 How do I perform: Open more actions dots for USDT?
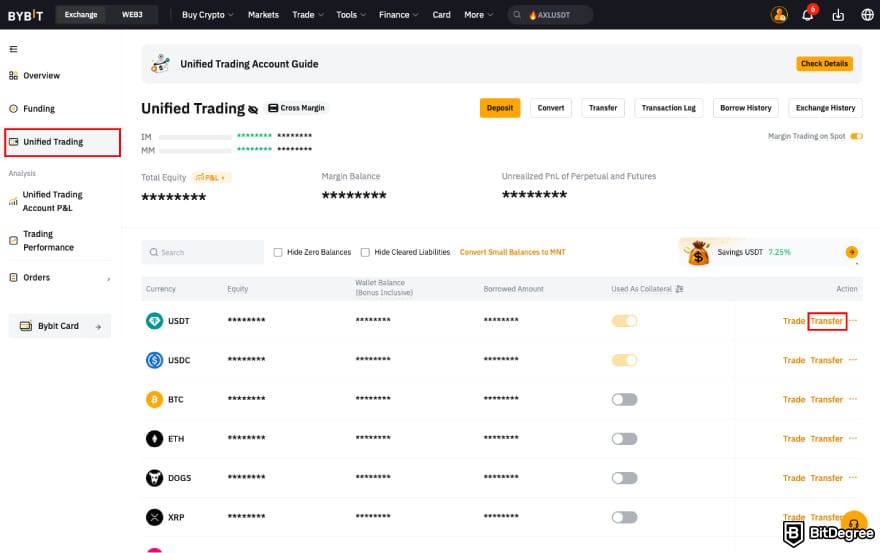pyautogui.click(x=853, y=321)
